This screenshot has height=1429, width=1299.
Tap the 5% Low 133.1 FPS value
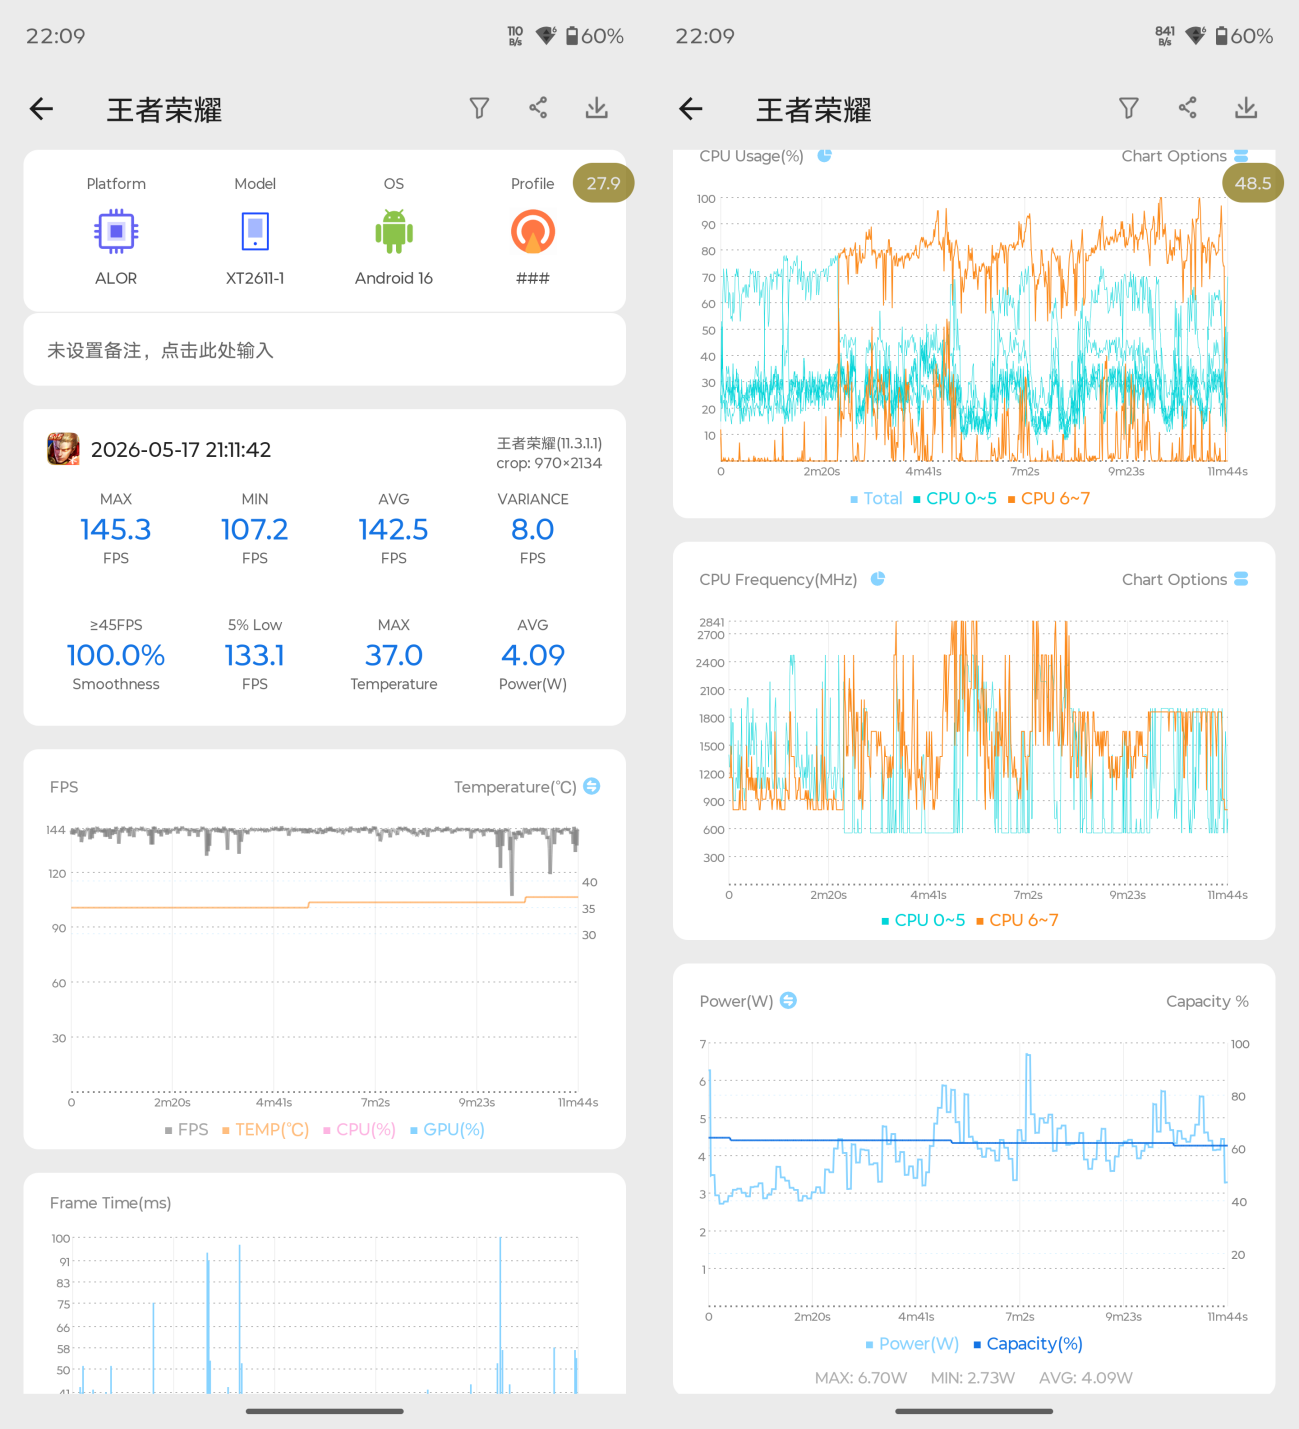click(x=255, y=655)
